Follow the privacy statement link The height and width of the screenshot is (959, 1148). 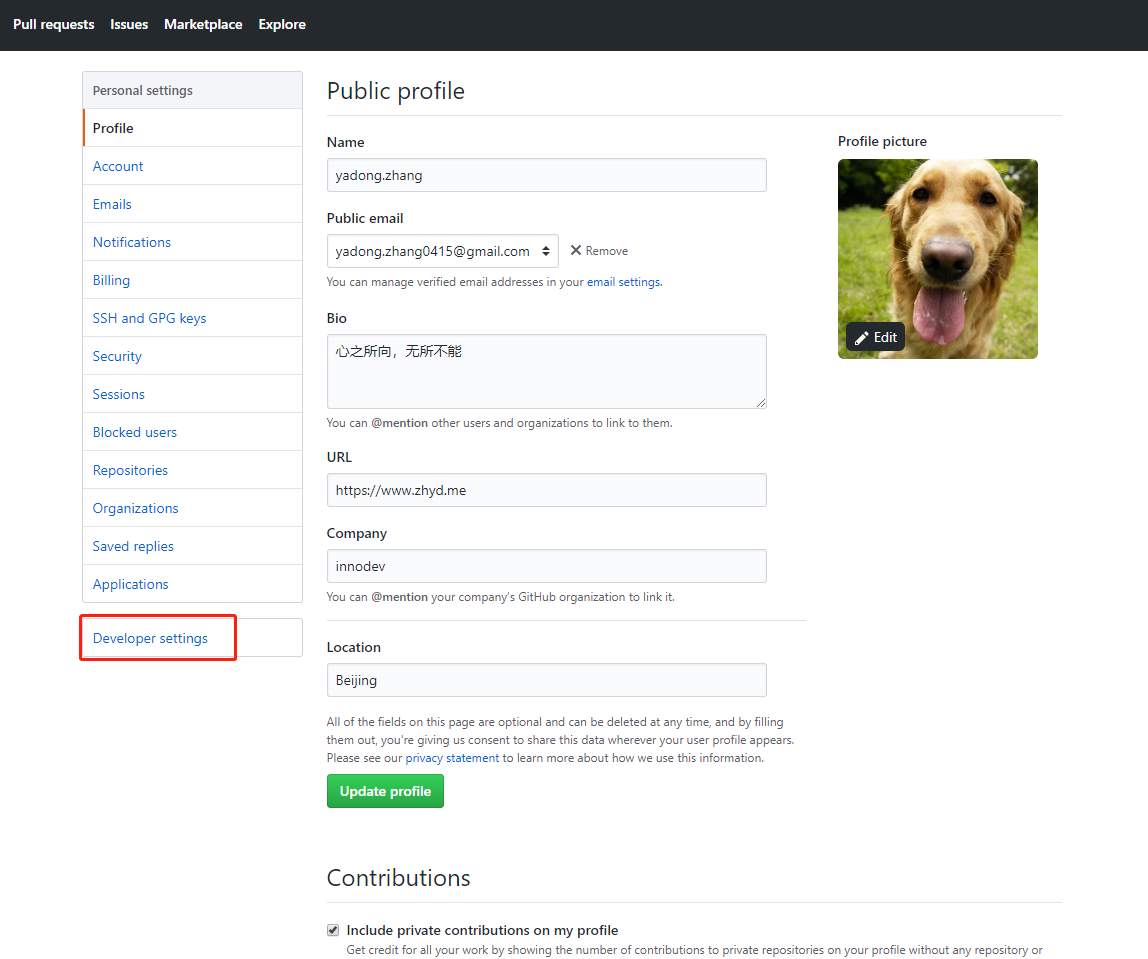[452, 758]
